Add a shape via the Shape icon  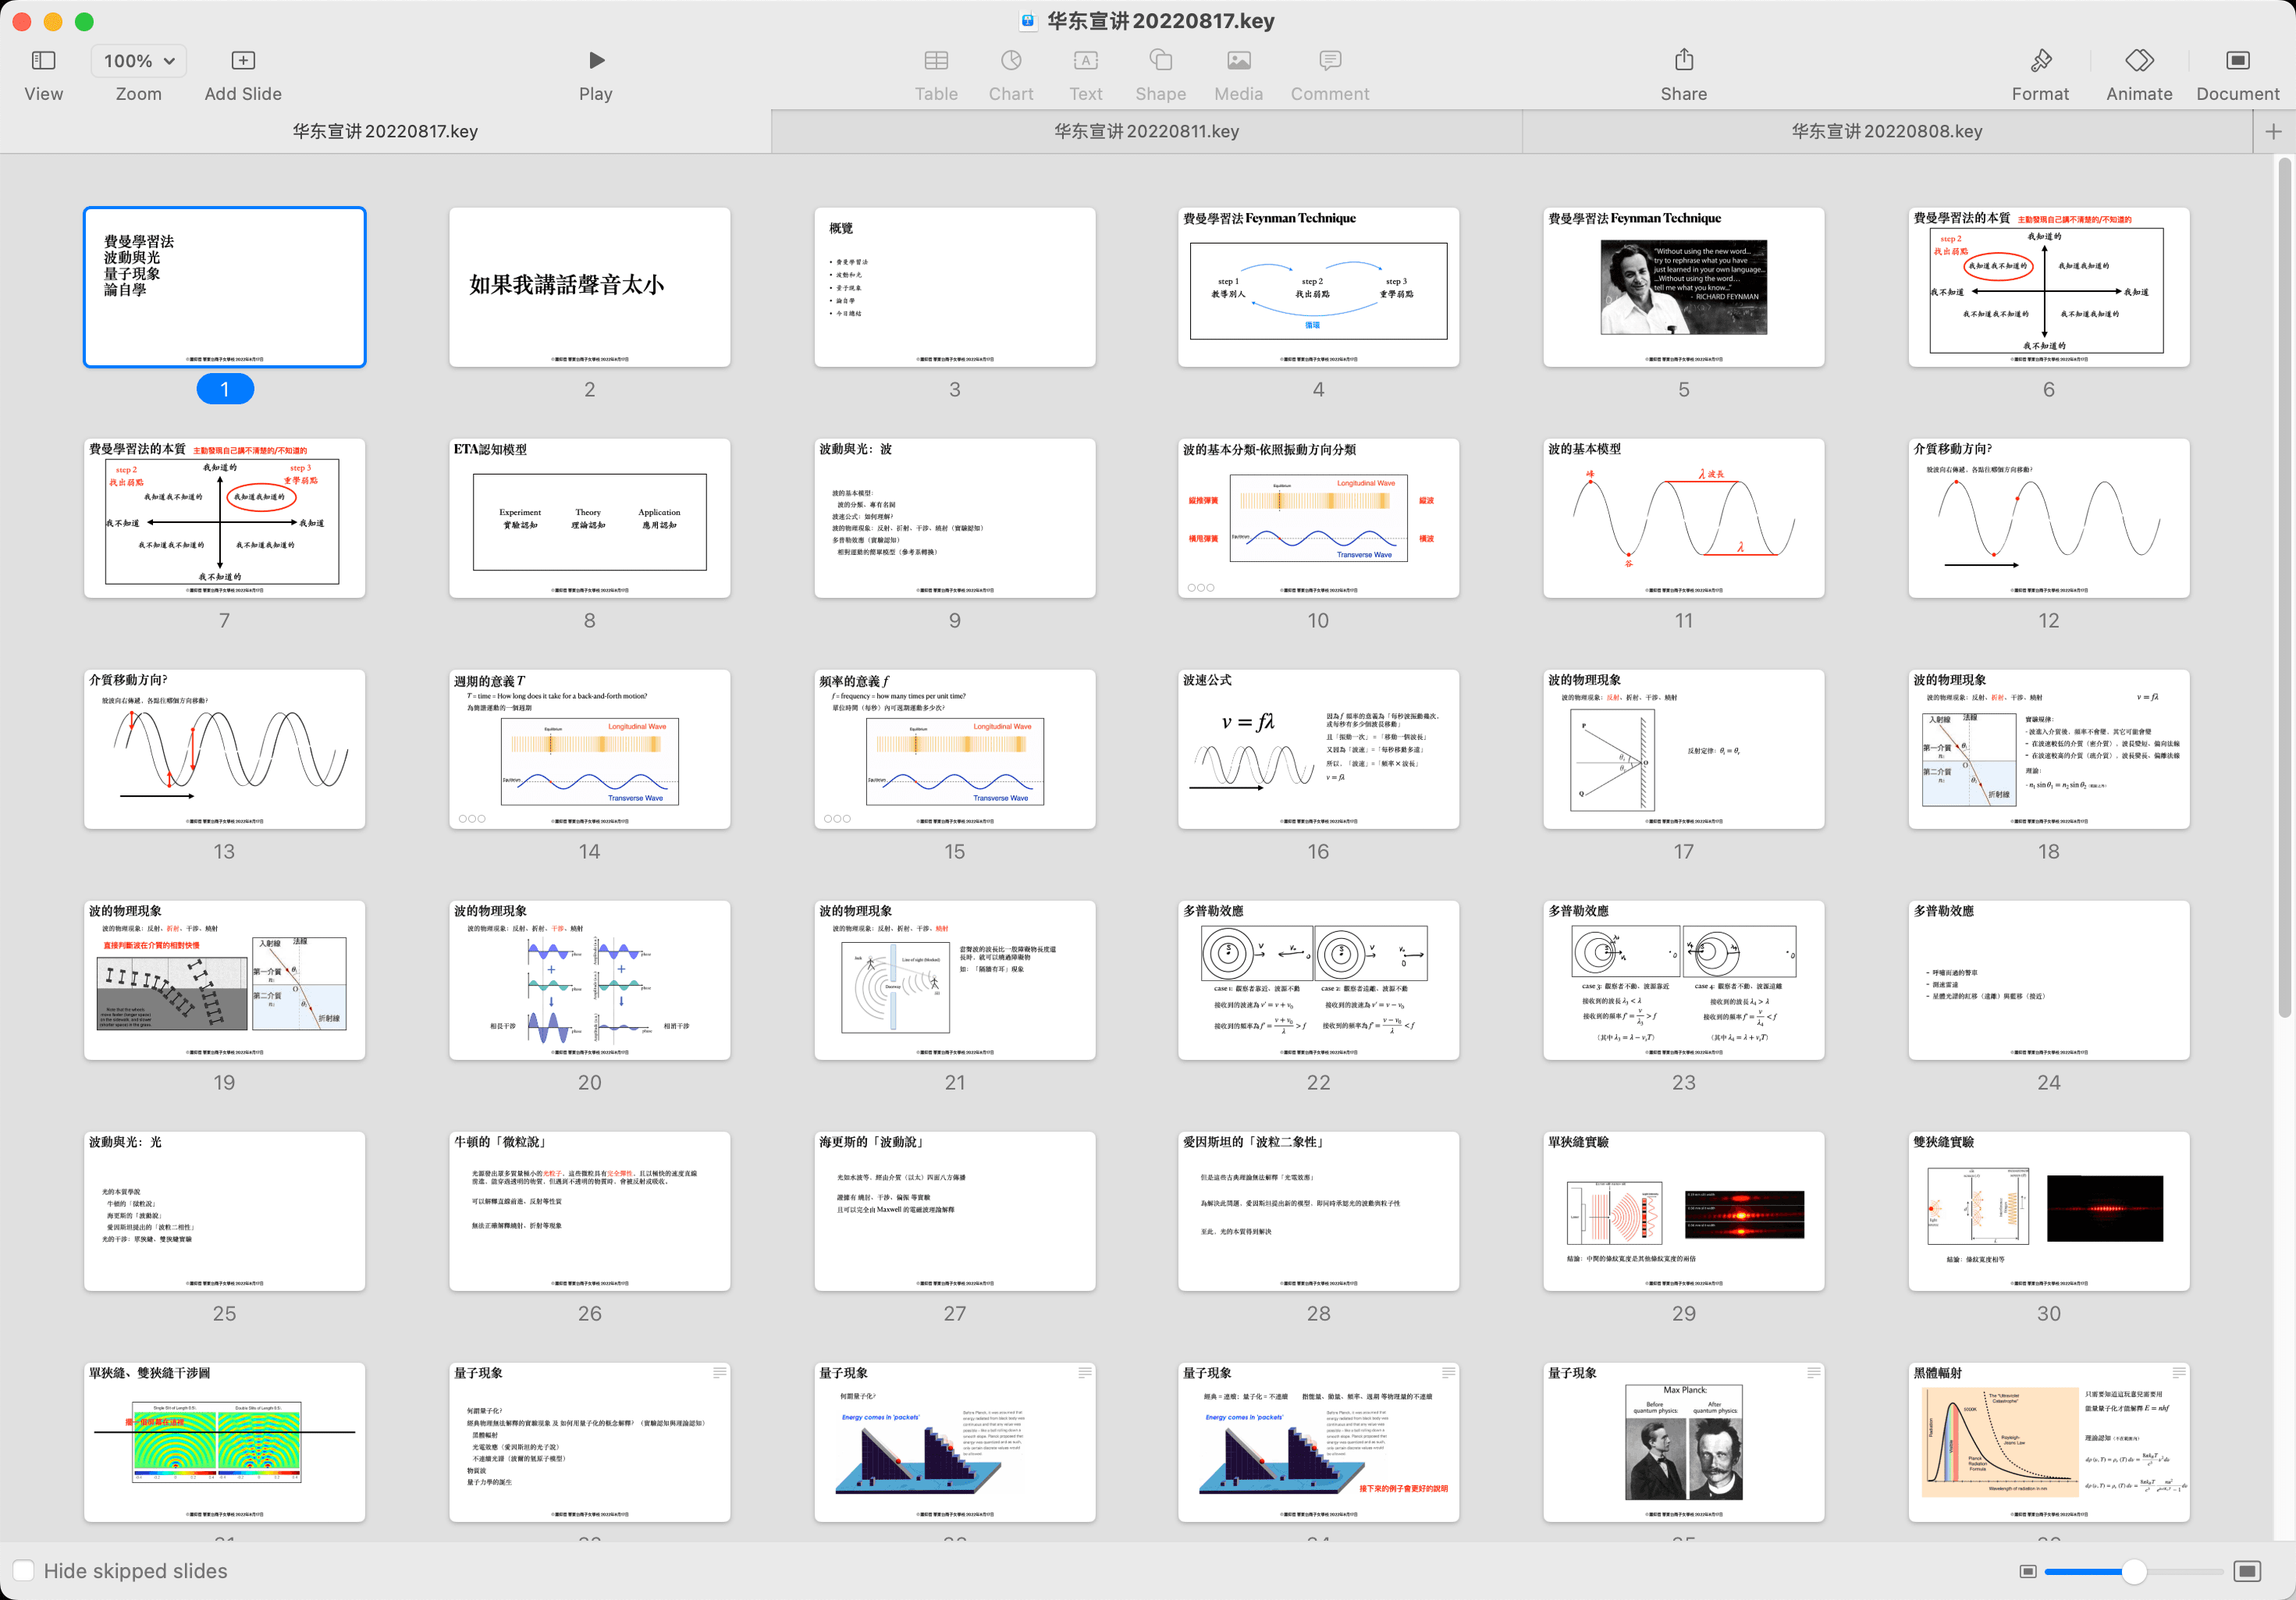(x=1159, y=60)
